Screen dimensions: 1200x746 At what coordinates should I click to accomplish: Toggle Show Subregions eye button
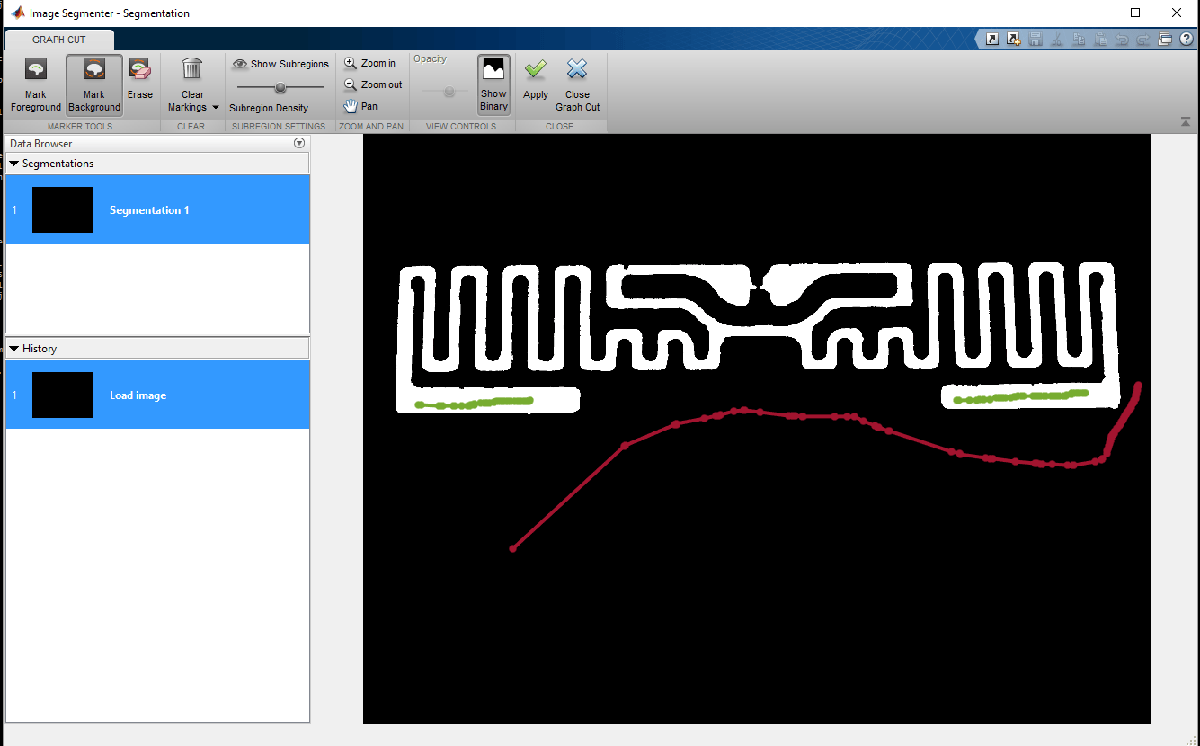(280, 63)
